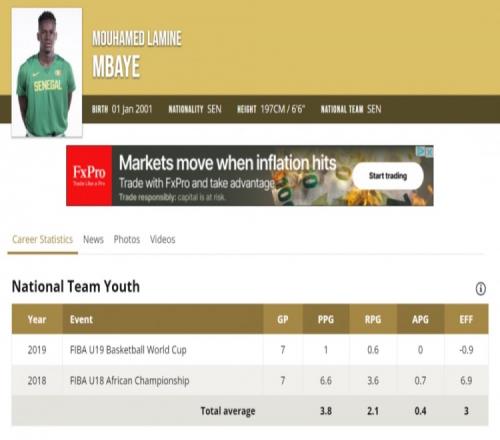Viewport: 500px width, 440px height.
Task: Switch to the Videos tab
Action: (x=163, y=239)
